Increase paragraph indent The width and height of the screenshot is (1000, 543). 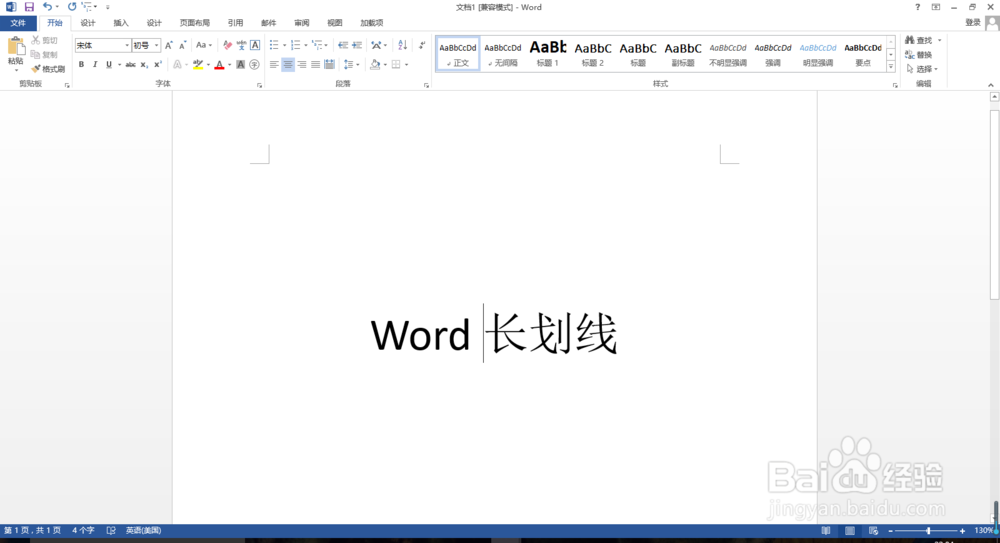pyautogui.click(x=357, y=45)
